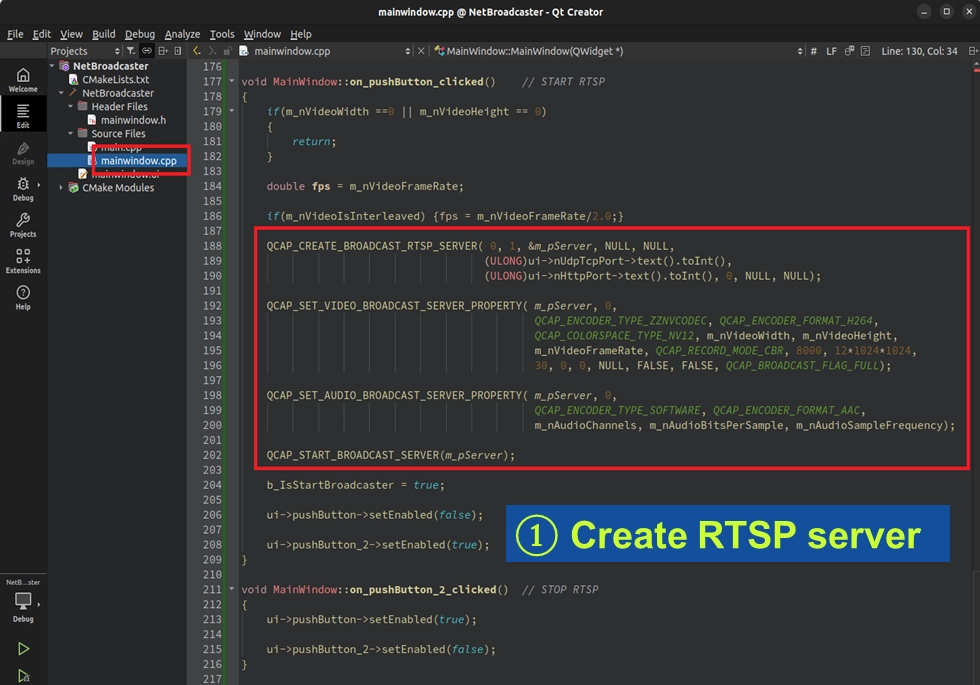Click the 'double fps' declaration line
The width and height of the screenshot is (980, 685).
(365, 186)
